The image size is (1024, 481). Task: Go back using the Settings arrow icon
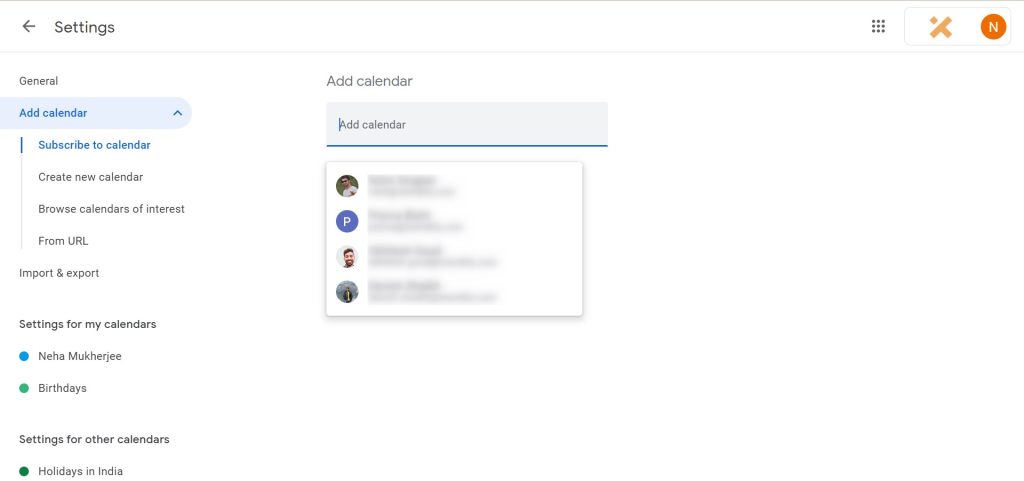(29, 26)
